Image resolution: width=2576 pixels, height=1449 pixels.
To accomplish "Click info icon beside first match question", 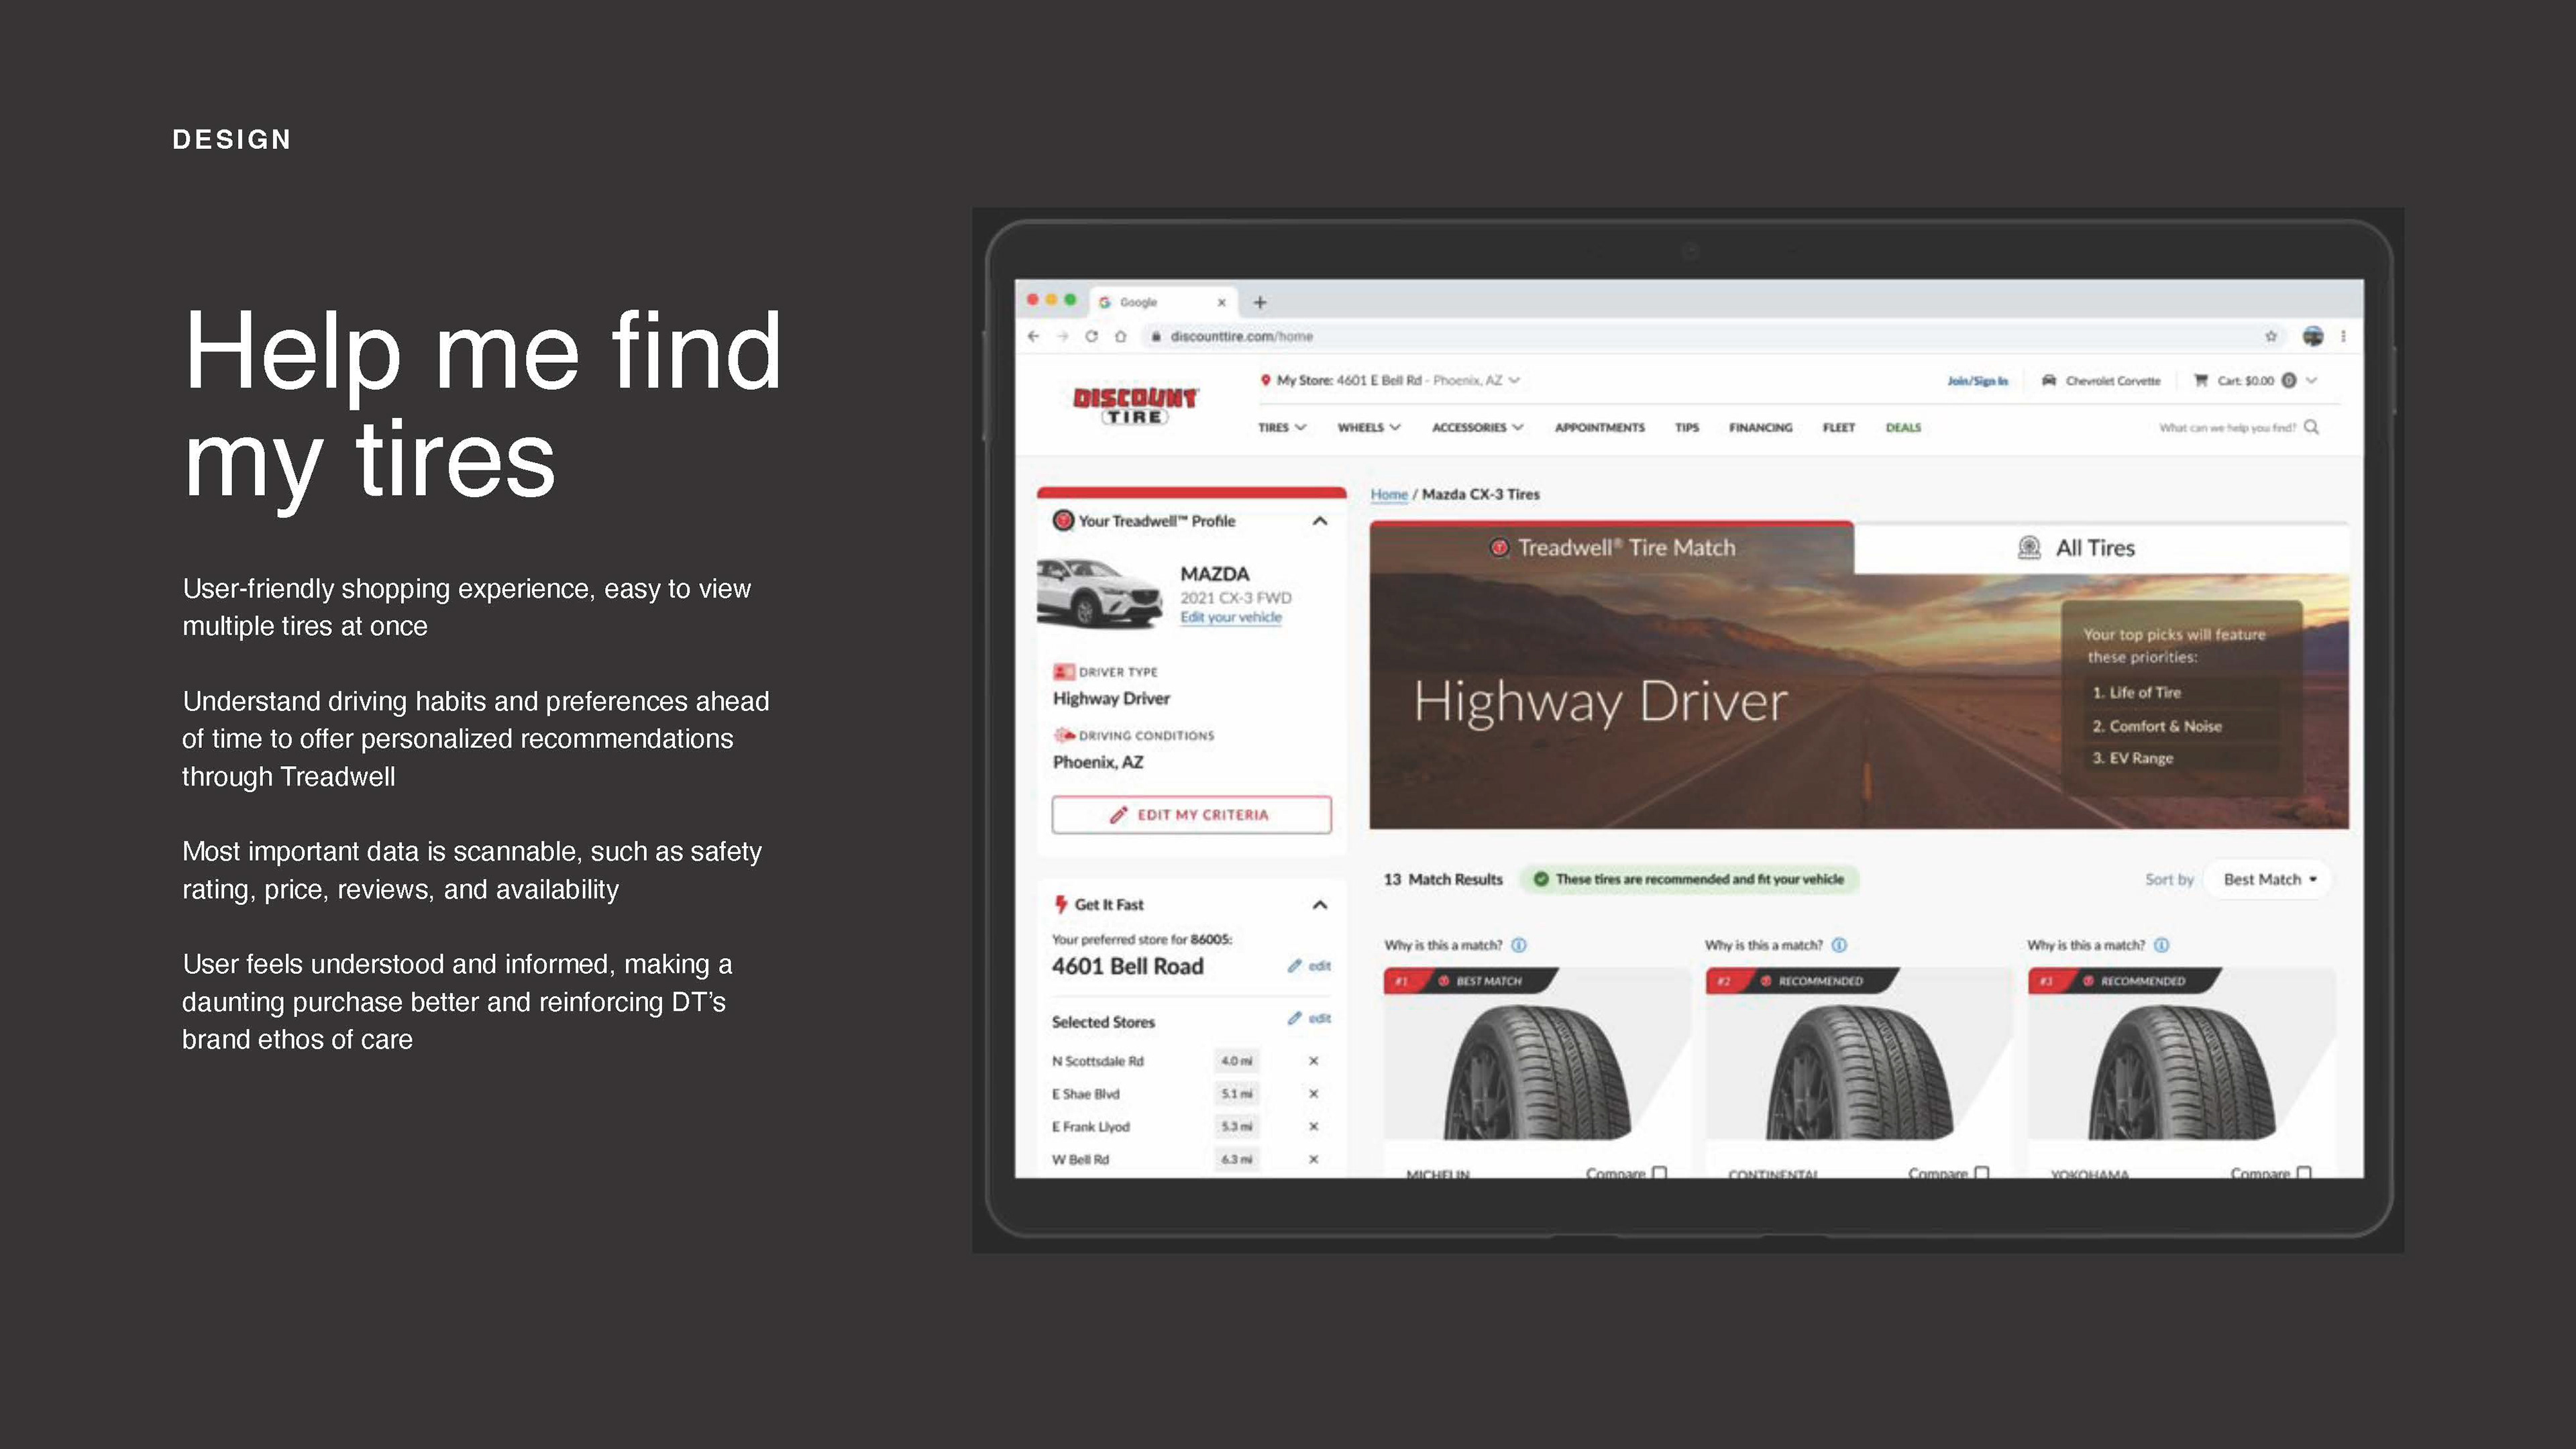I will click(1519, 945).
